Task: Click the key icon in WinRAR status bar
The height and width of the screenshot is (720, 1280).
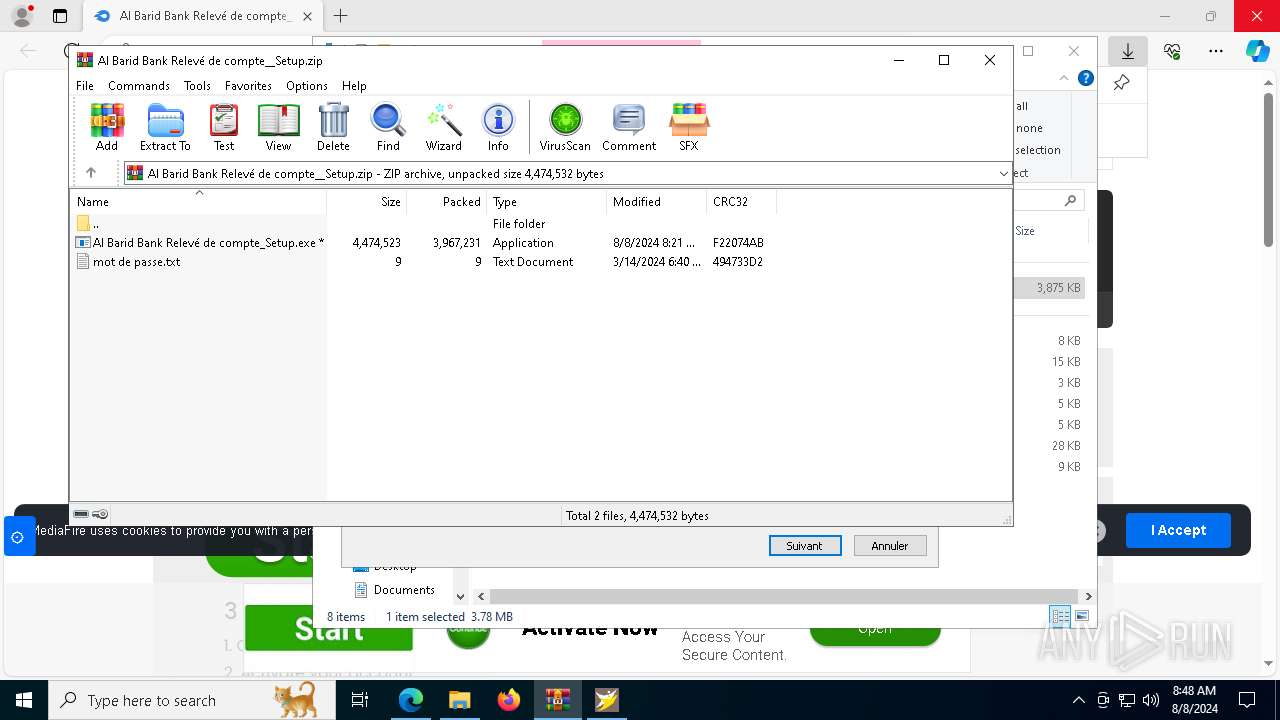Action: coord(100,514)
